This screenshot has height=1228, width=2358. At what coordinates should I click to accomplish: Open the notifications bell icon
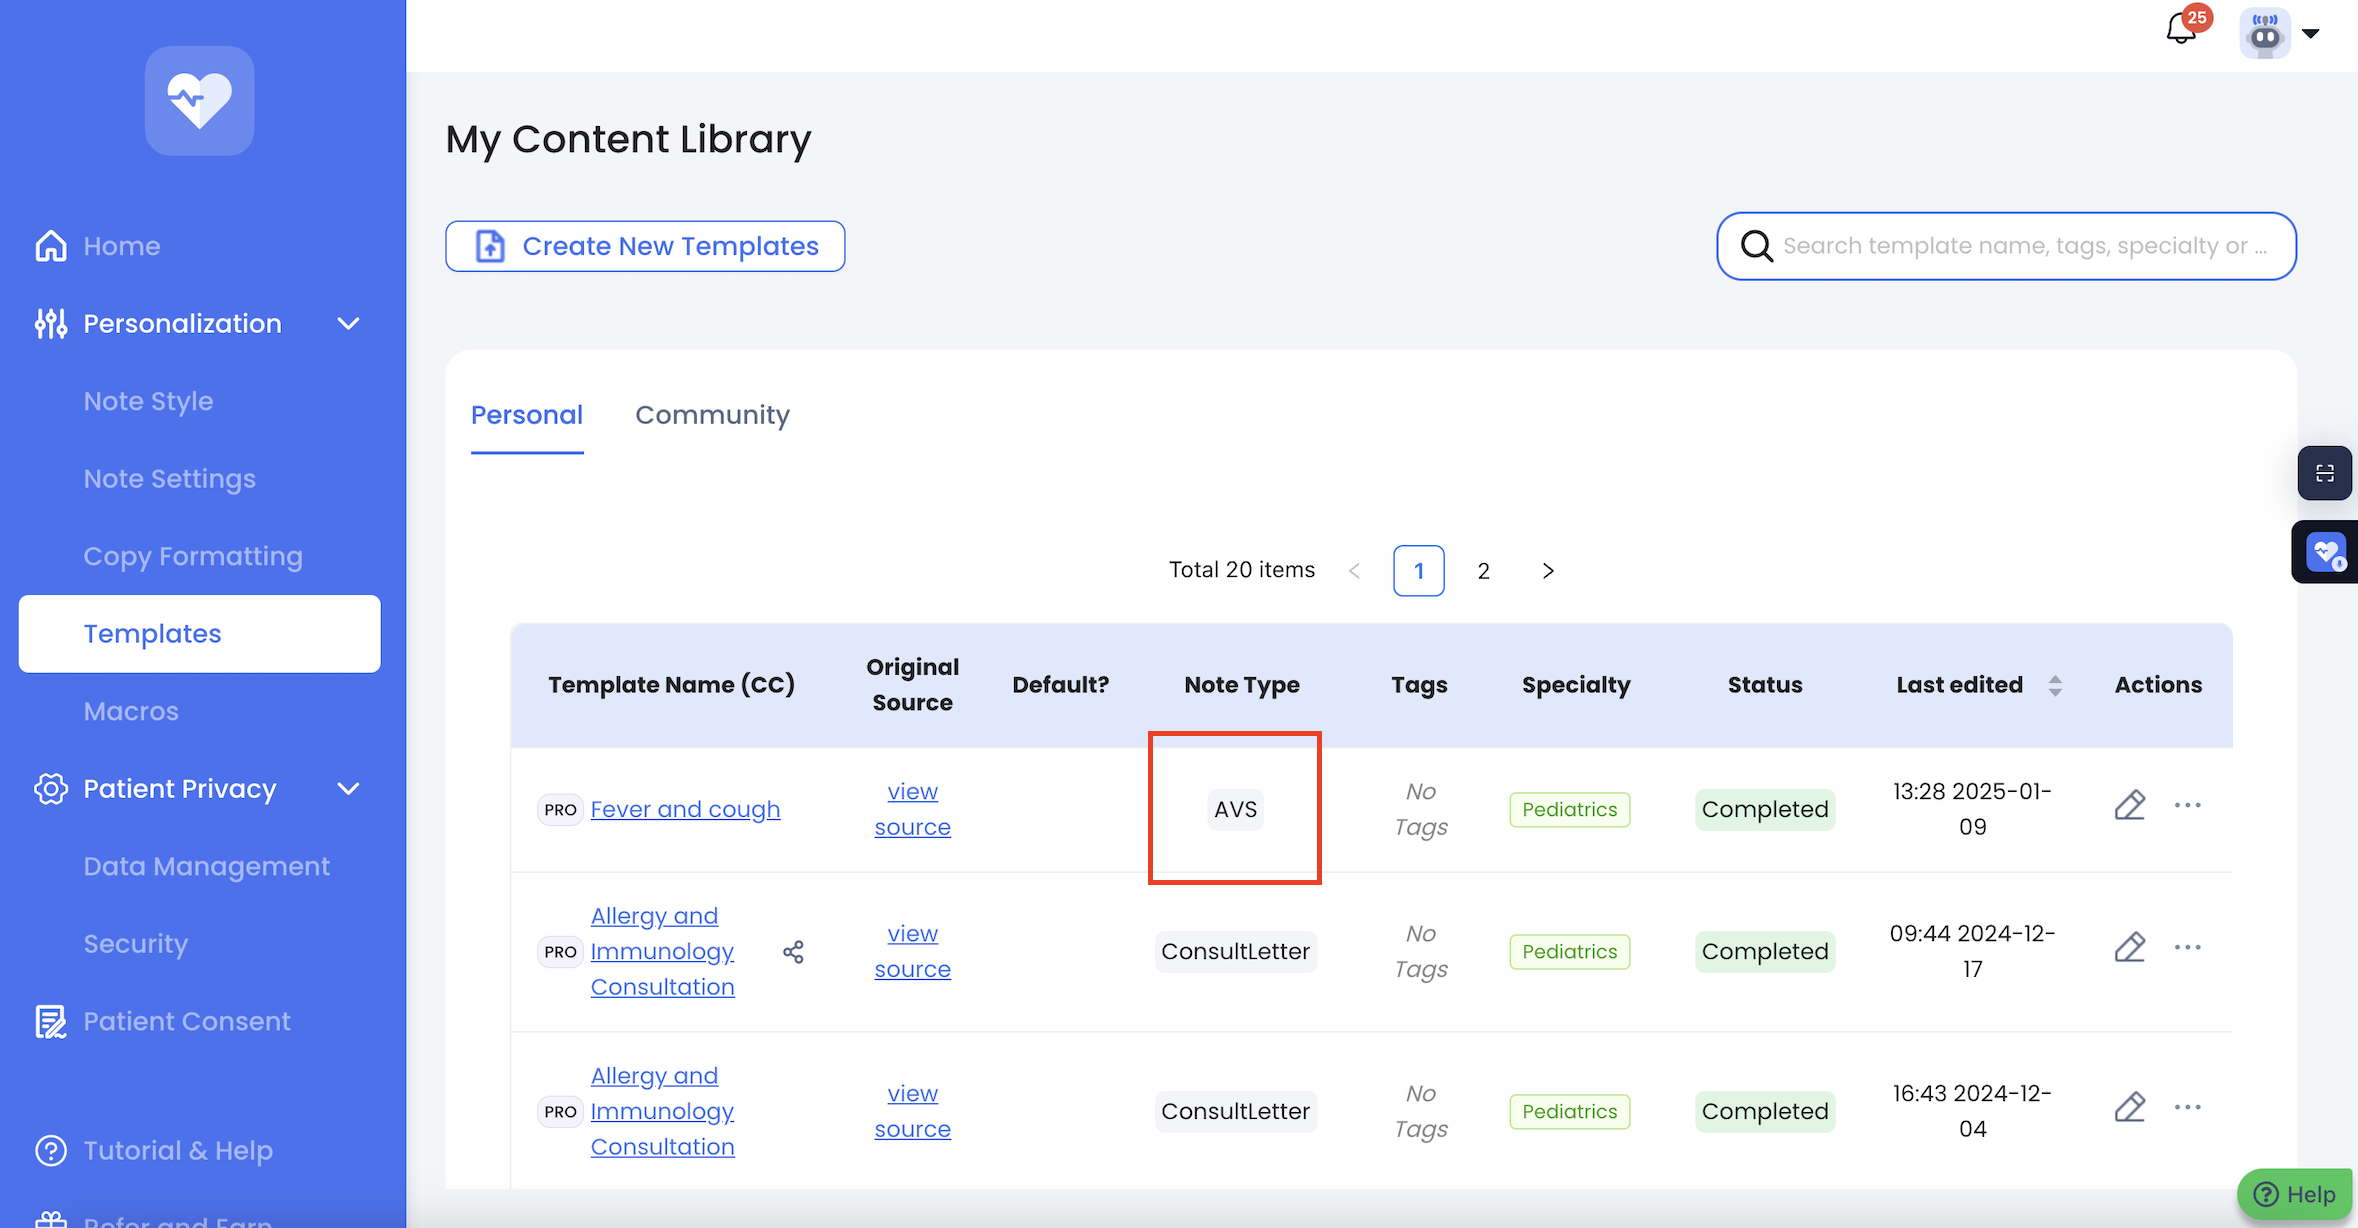(x=2181, y=29)
